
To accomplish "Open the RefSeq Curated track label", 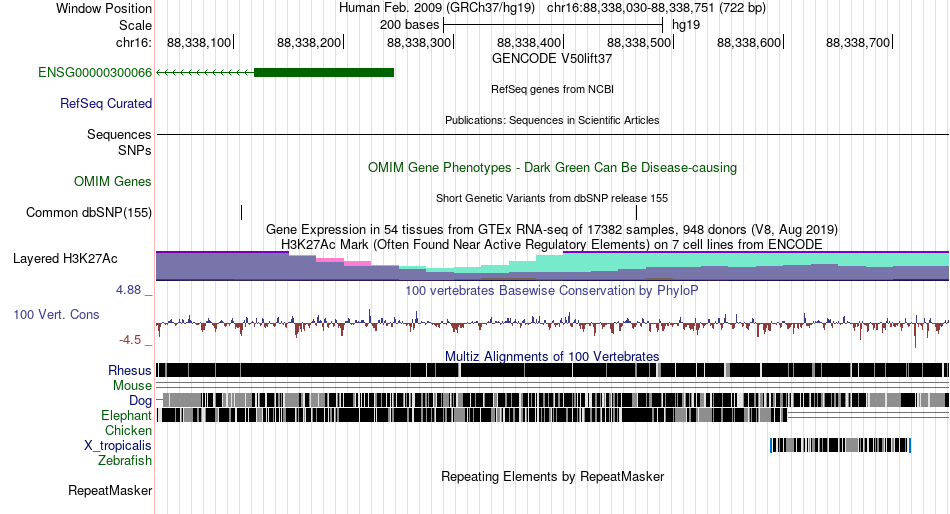I will pyautogui.click(x=106, y=104).
